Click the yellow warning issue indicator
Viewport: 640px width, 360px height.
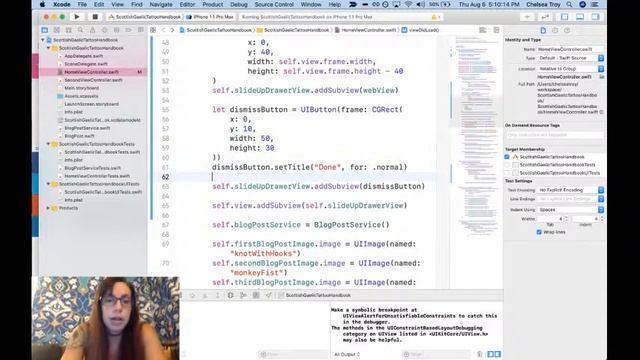click(436, 17)
